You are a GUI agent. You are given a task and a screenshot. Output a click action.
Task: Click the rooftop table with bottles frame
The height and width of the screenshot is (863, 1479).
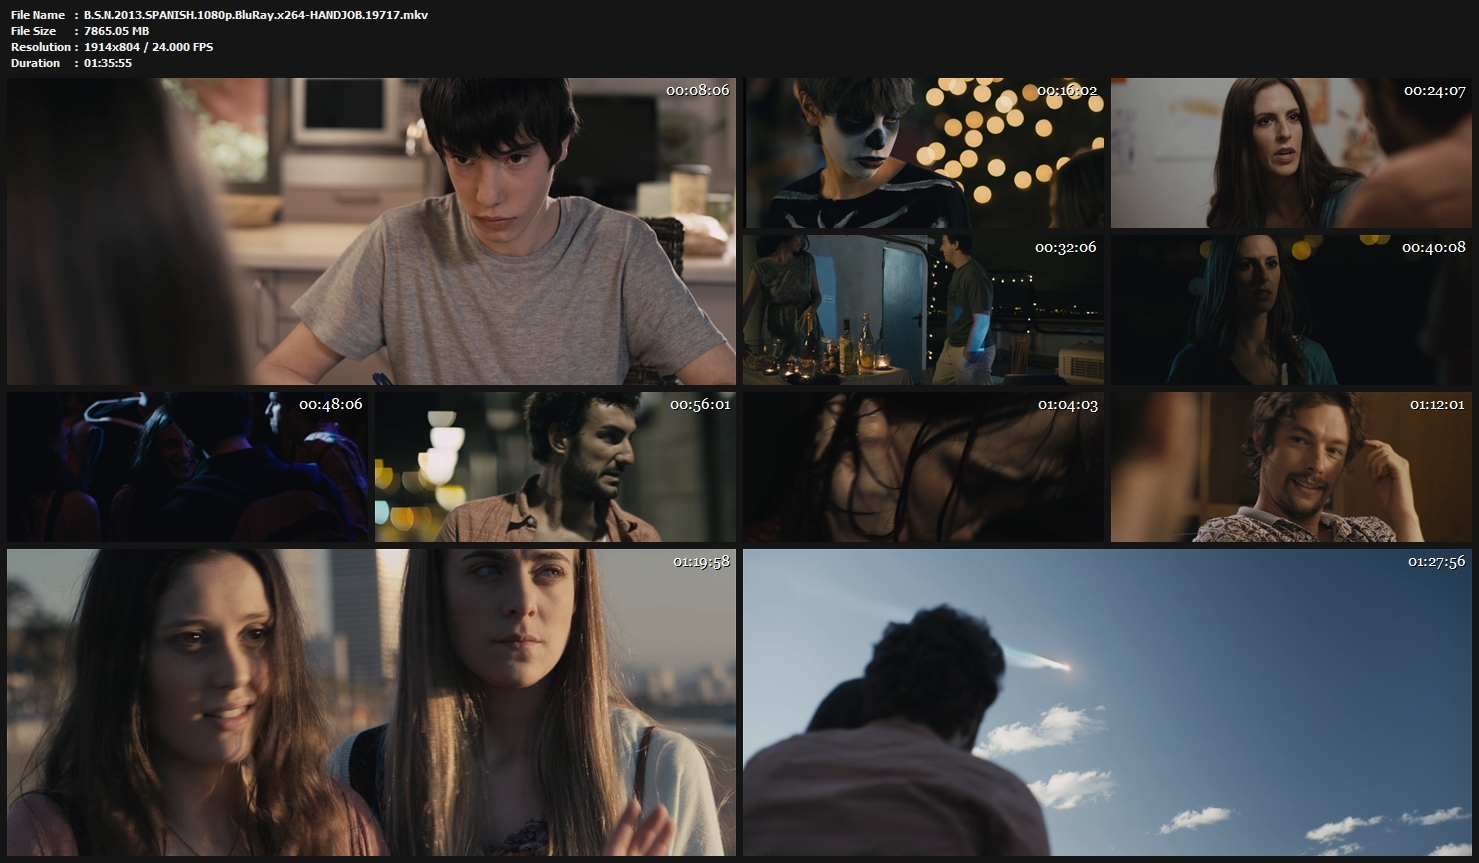pyautogui.click(x=923, y=310)
